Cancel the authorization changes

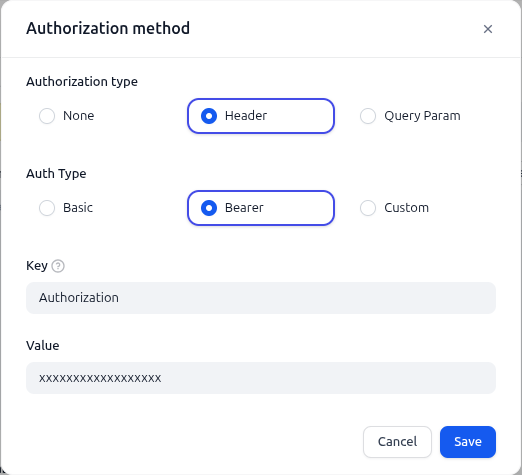[x=397, y=442]
